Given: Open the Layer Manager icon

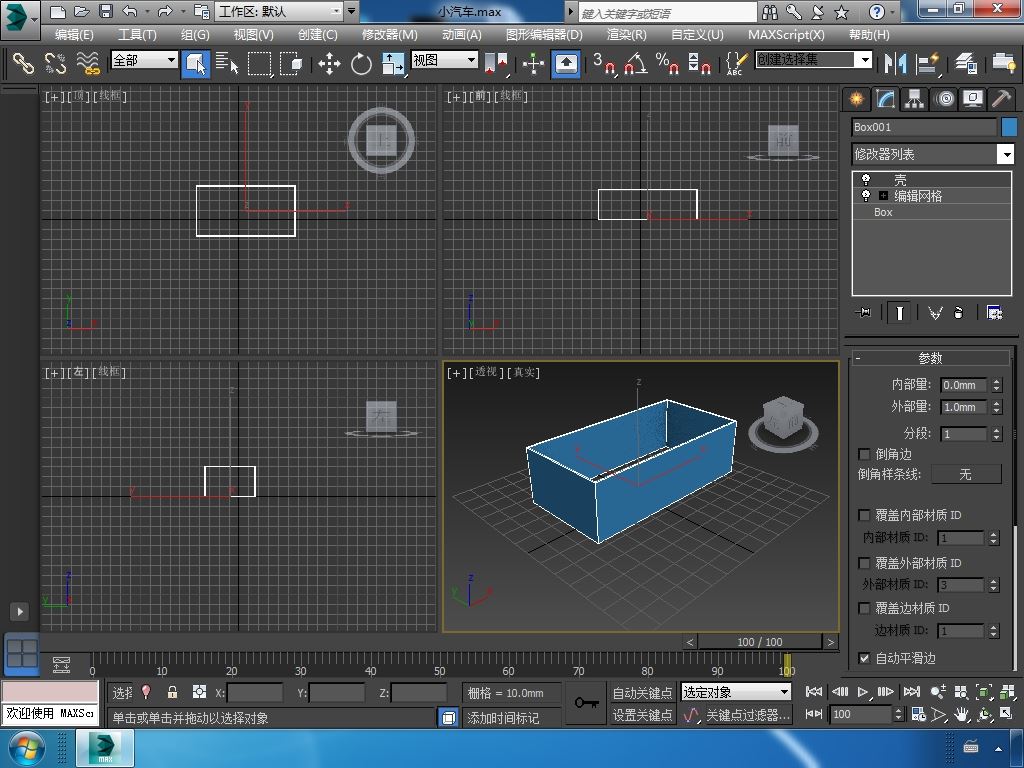Looking at the screenshot, I should [x=965, y=63].
